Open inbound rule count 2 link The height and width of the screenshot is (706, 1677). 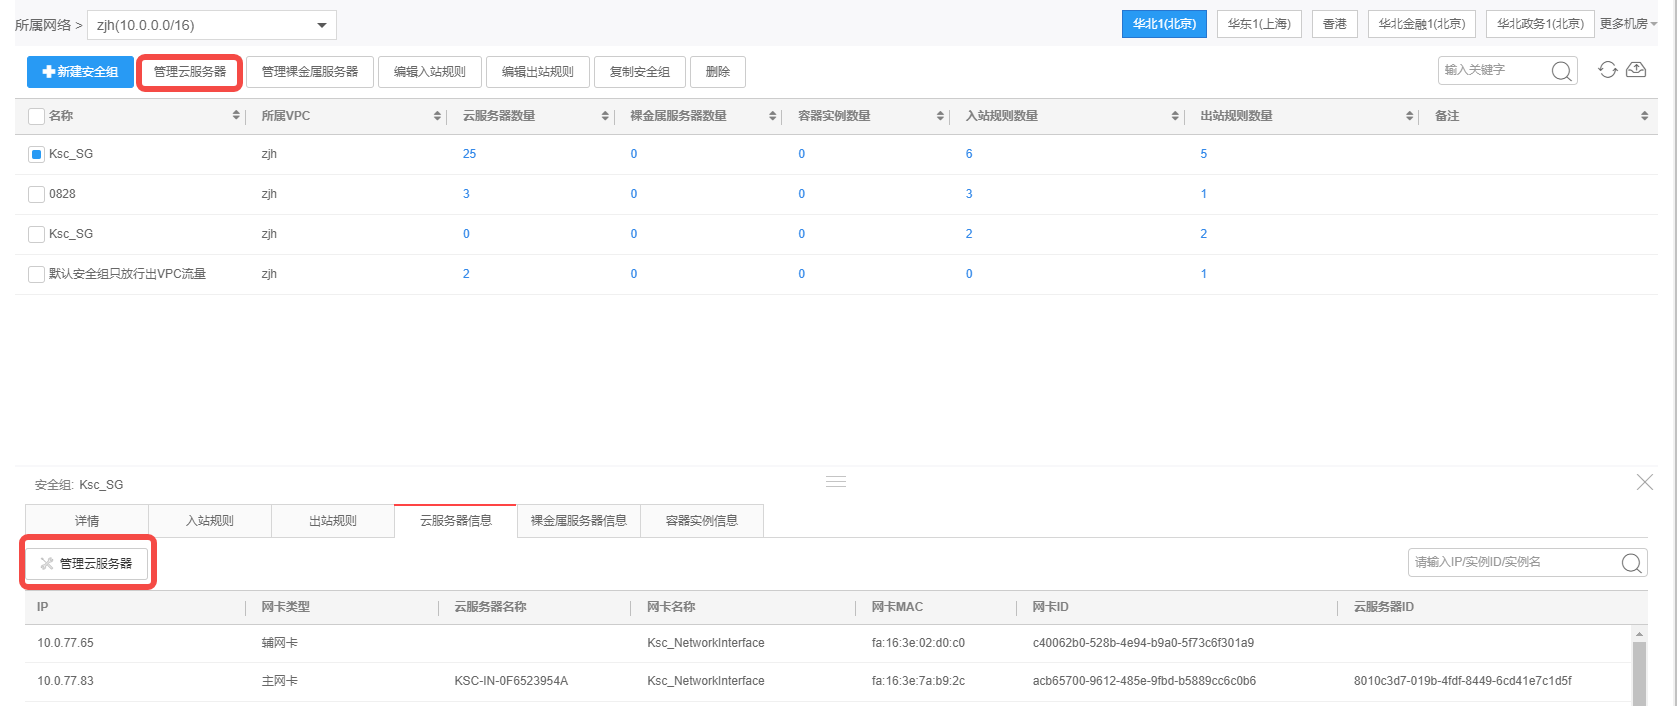point(969,234)
